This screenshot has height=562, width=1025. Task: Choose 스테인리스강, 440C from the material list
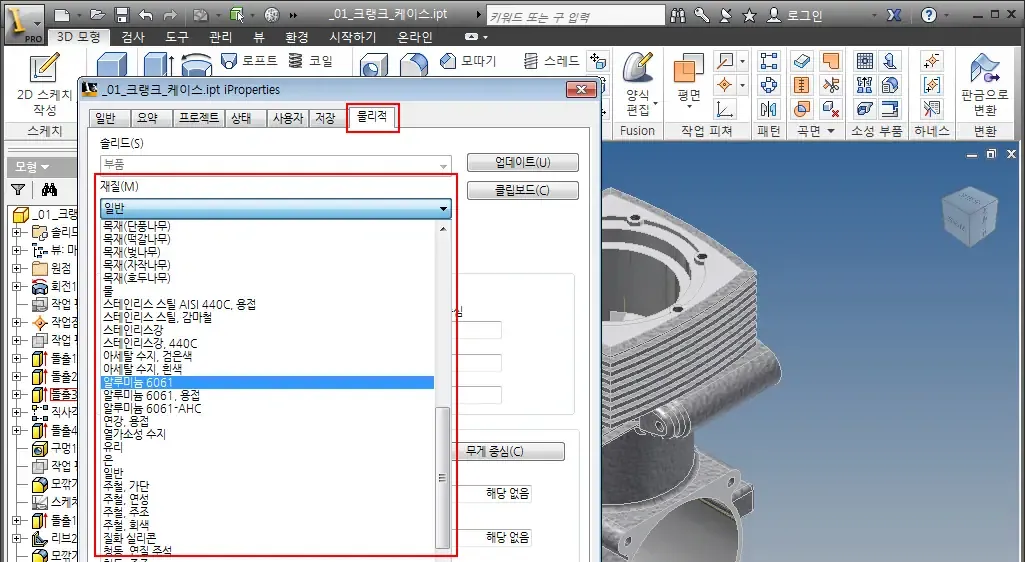pos(267,343)
